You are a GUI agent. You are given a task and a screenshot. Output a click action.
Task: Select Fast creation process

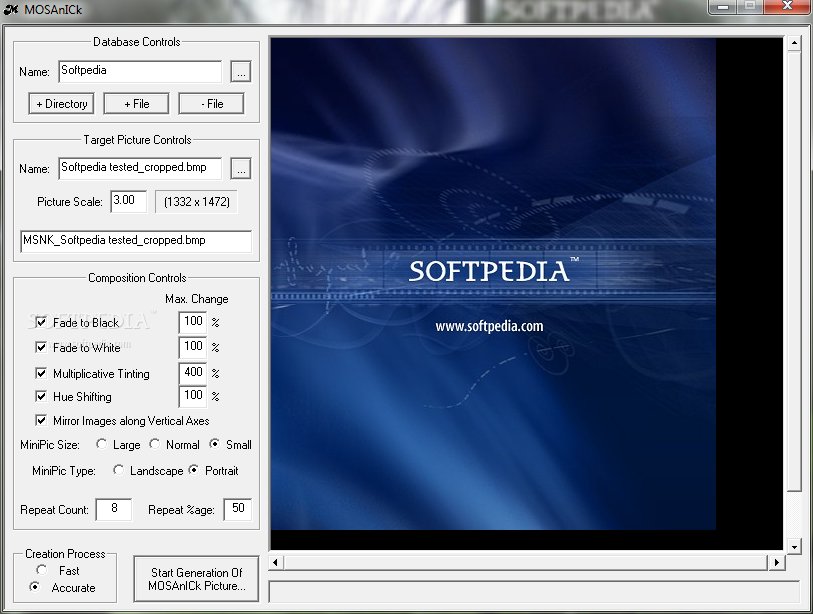coord(41,570)
